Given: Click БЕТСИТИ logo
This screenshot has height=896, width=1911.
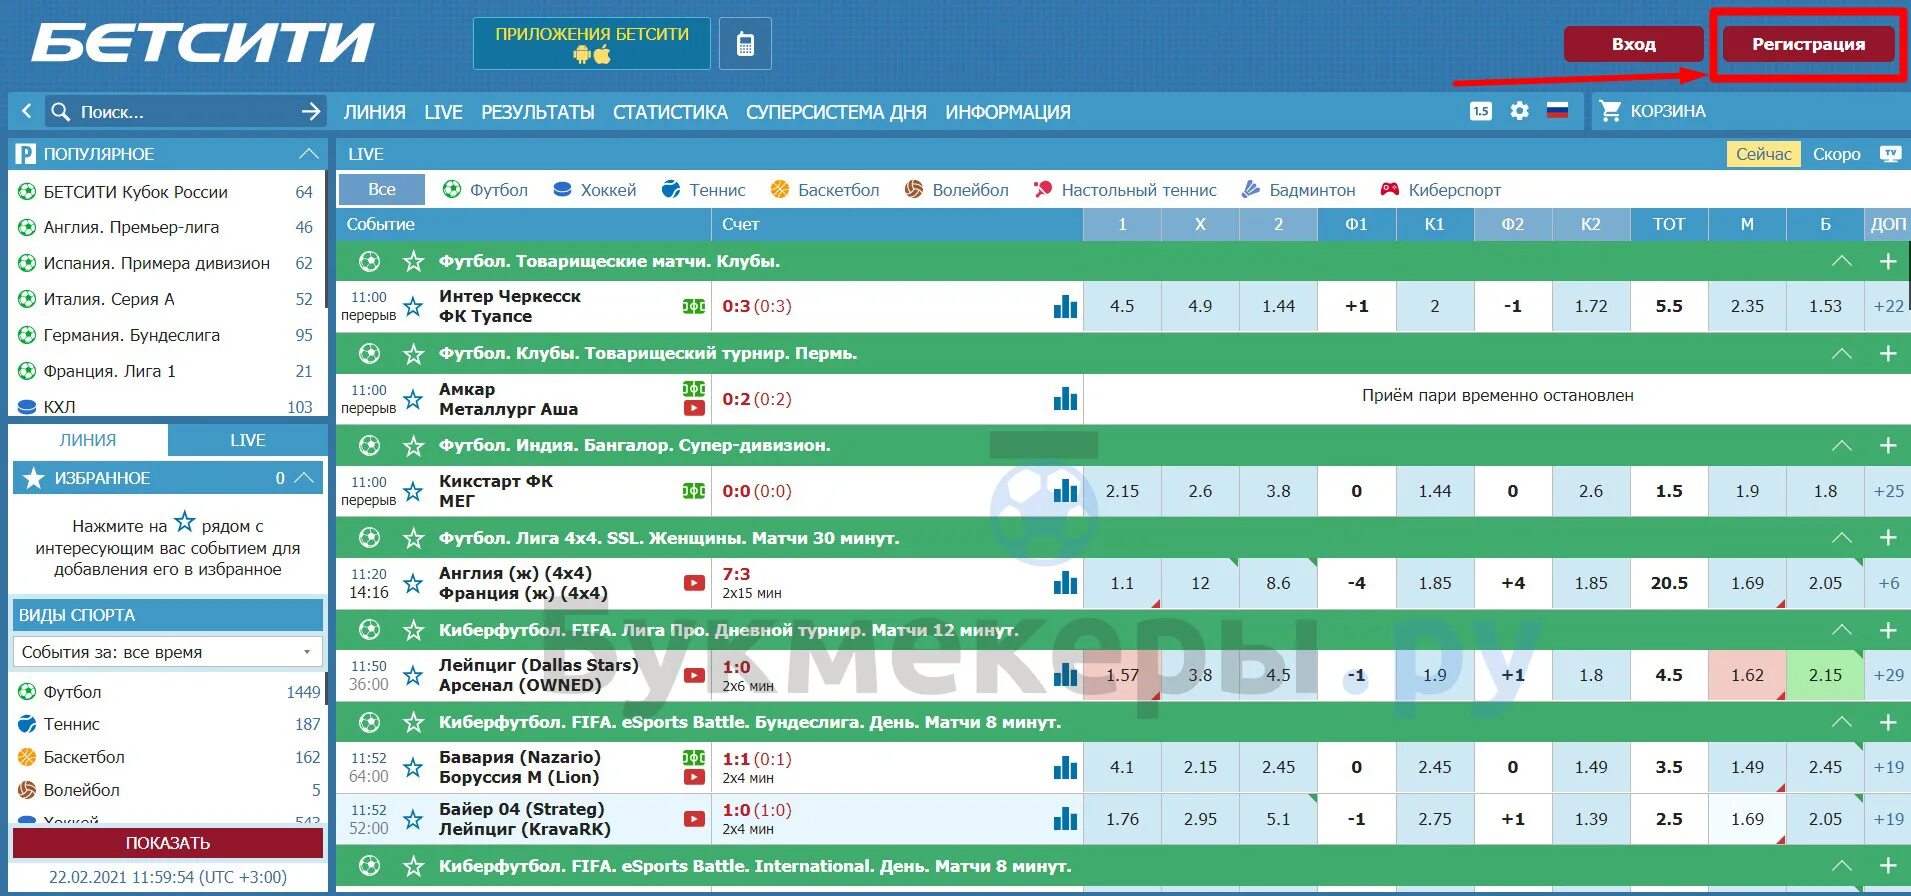Looking at the screenshot, I should pyautogui.click(x=202, y=43).
